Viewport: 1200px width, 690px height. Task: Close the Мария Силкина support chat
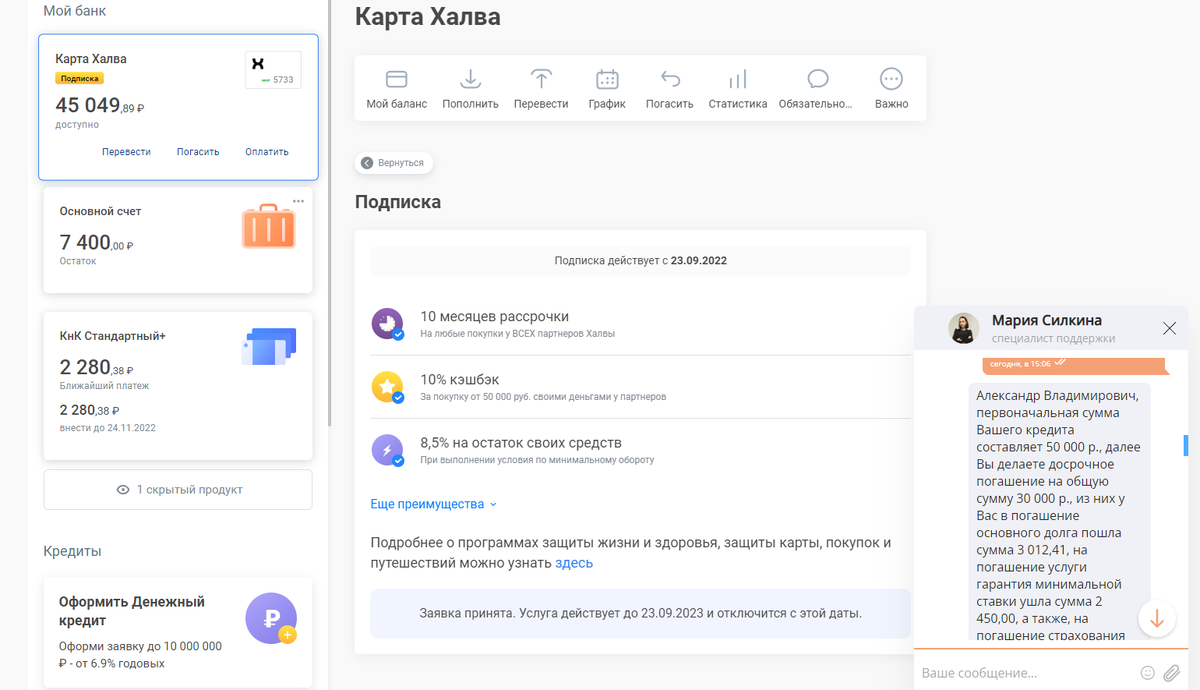(x=1170, y=328)
